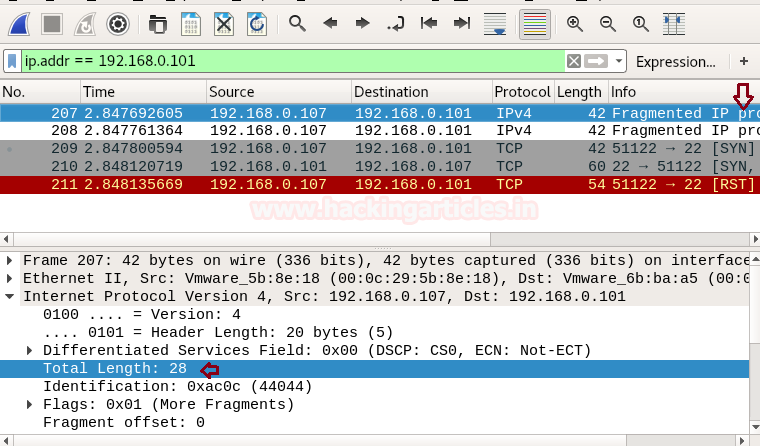
Task: Toggle auto-scroll during live capture
Action: click(x=495, y=24)
